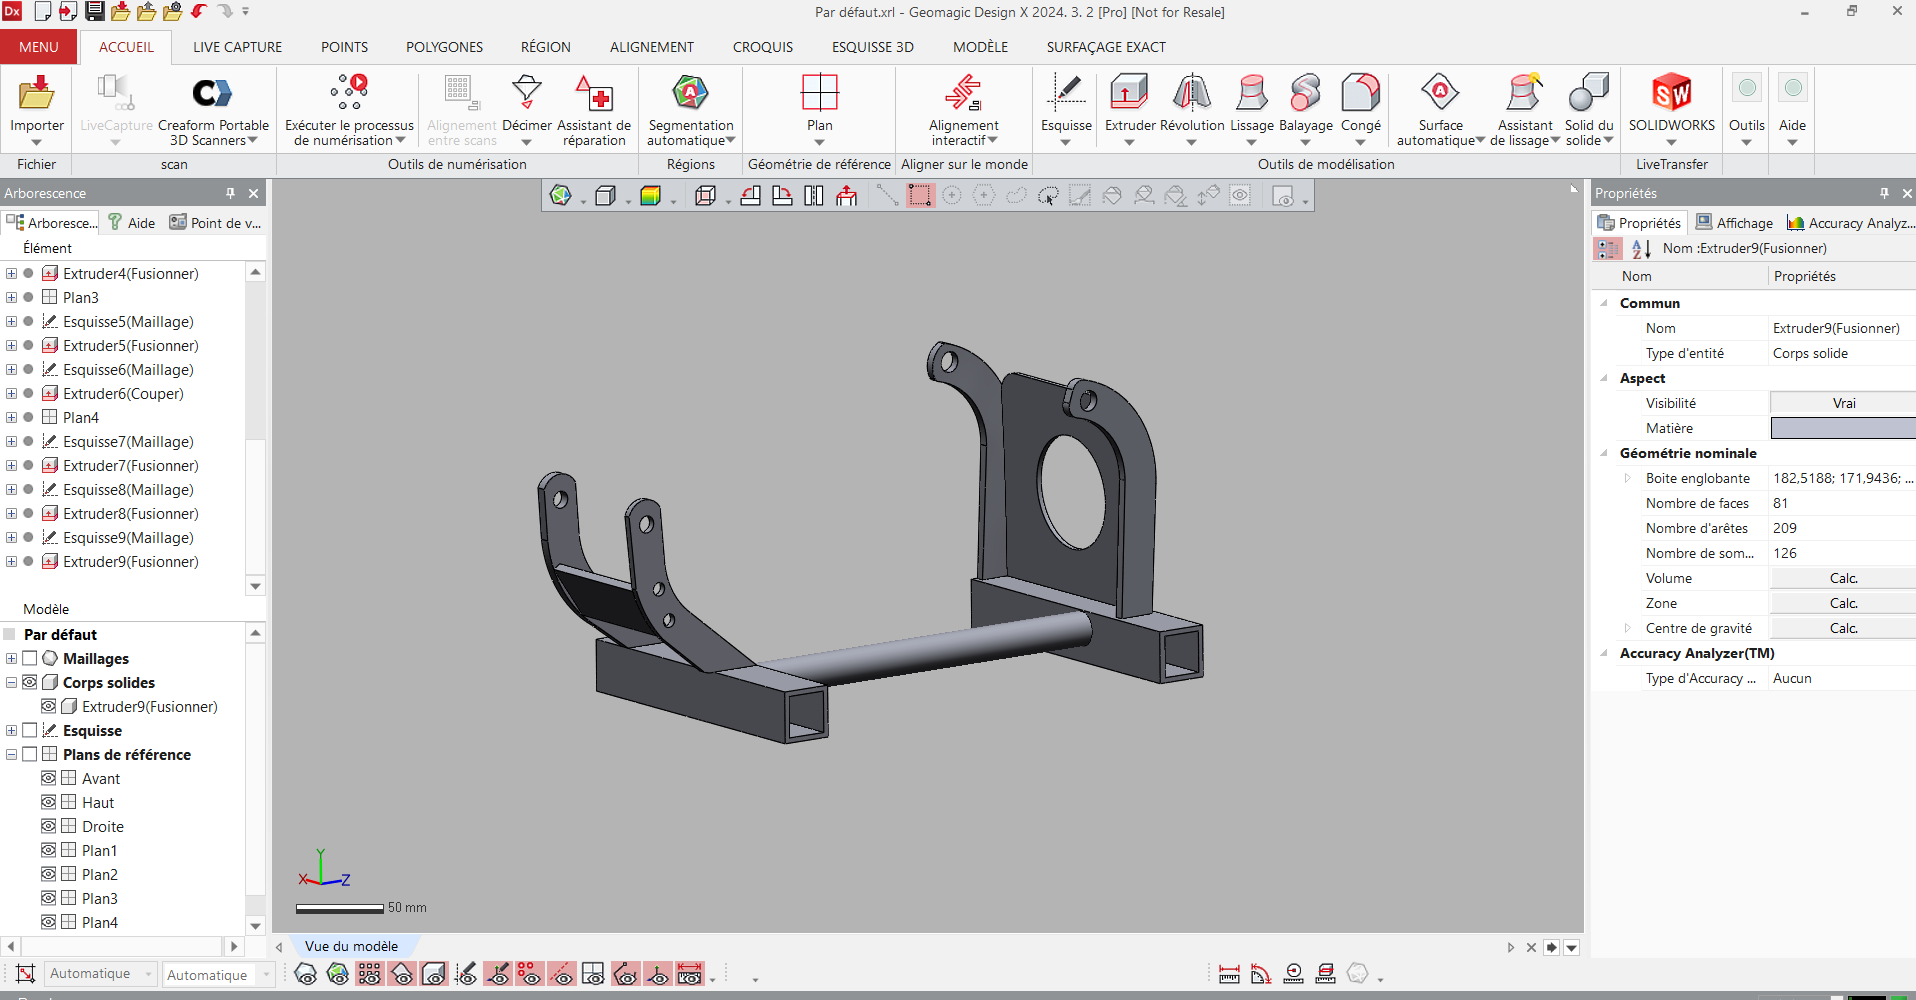Viewport: 1916px width, 1000px height.
Task: Toggle Plans de référence group checkbox
Action: (30, 754)
